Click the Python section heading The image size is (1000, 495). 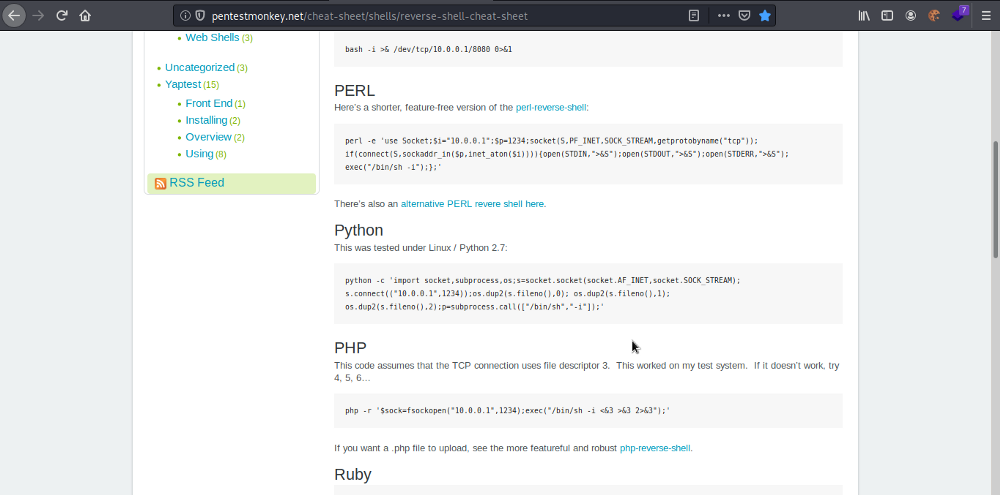click(x=358, y=230)
